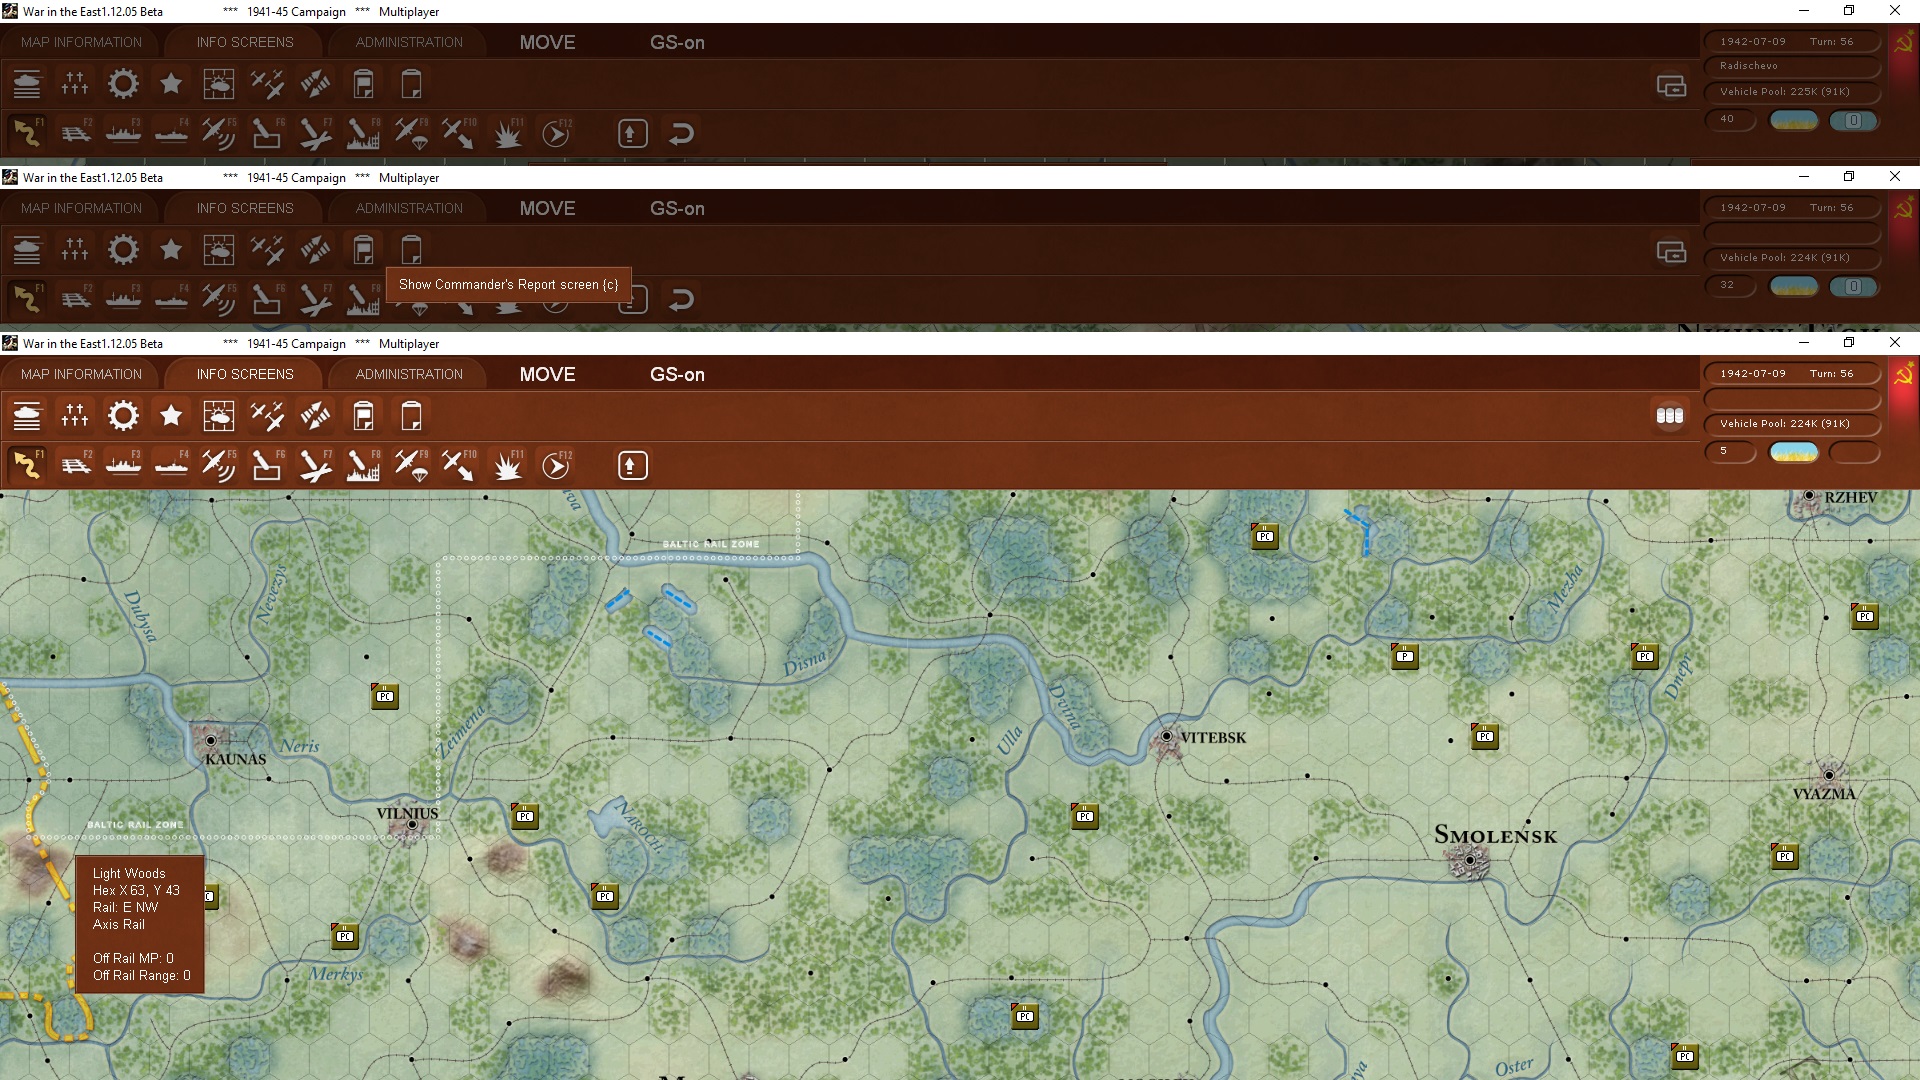Open reinforcements arrows icon in map window
Viewport: 1920px width, 1080px height.
pyautogui.click(x=315, y=416)
